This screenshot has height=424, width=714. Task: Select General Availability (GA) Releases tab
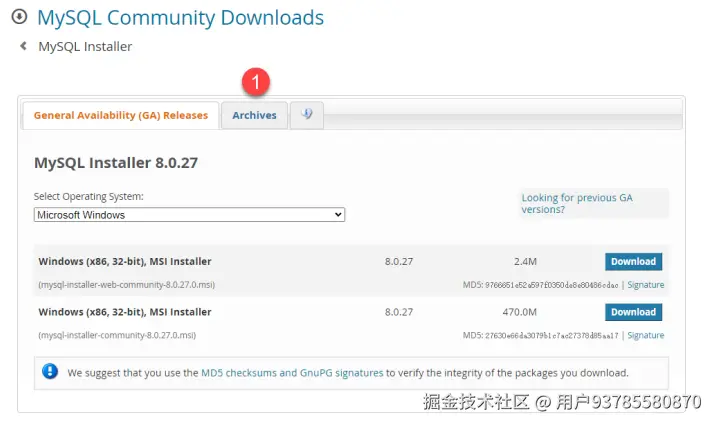pyautogui.click(x=121, y=115)
